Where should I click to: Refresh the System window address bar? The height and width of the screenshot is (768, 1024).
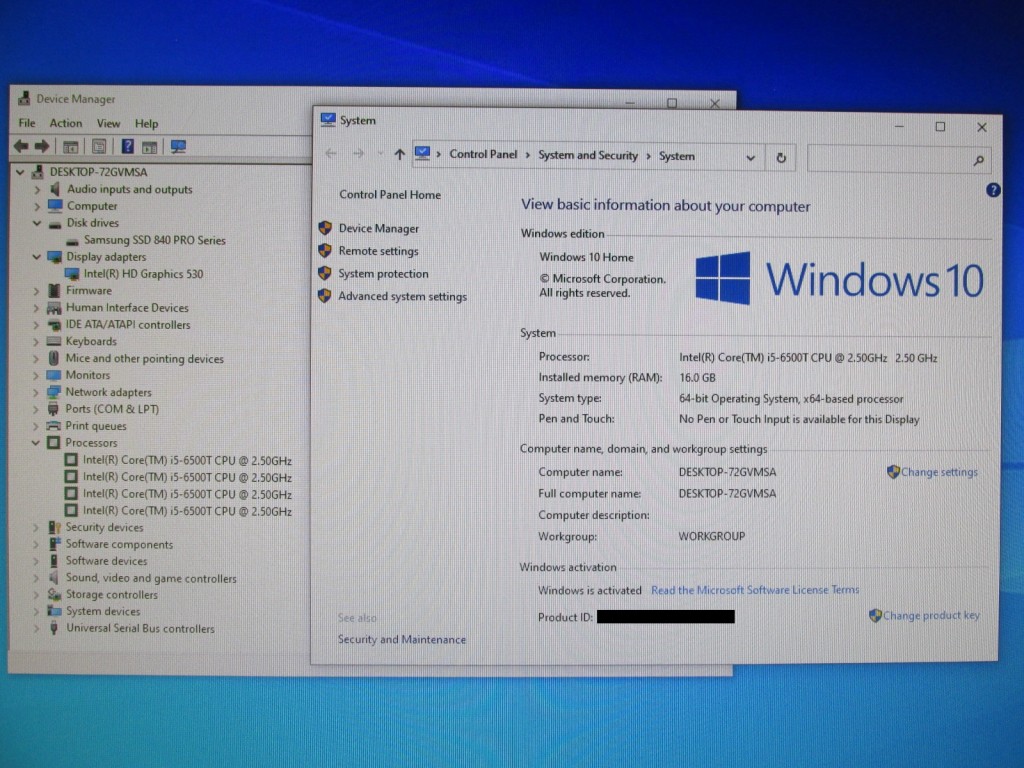pyautogui.click(x=781, y=158)
